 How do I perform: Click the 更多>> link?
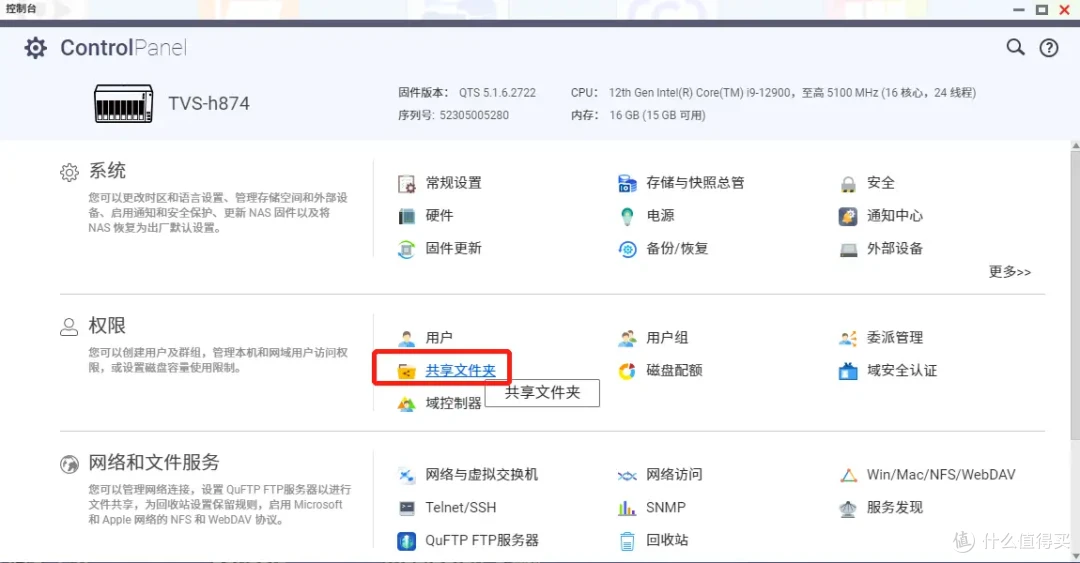(1009, 272)
